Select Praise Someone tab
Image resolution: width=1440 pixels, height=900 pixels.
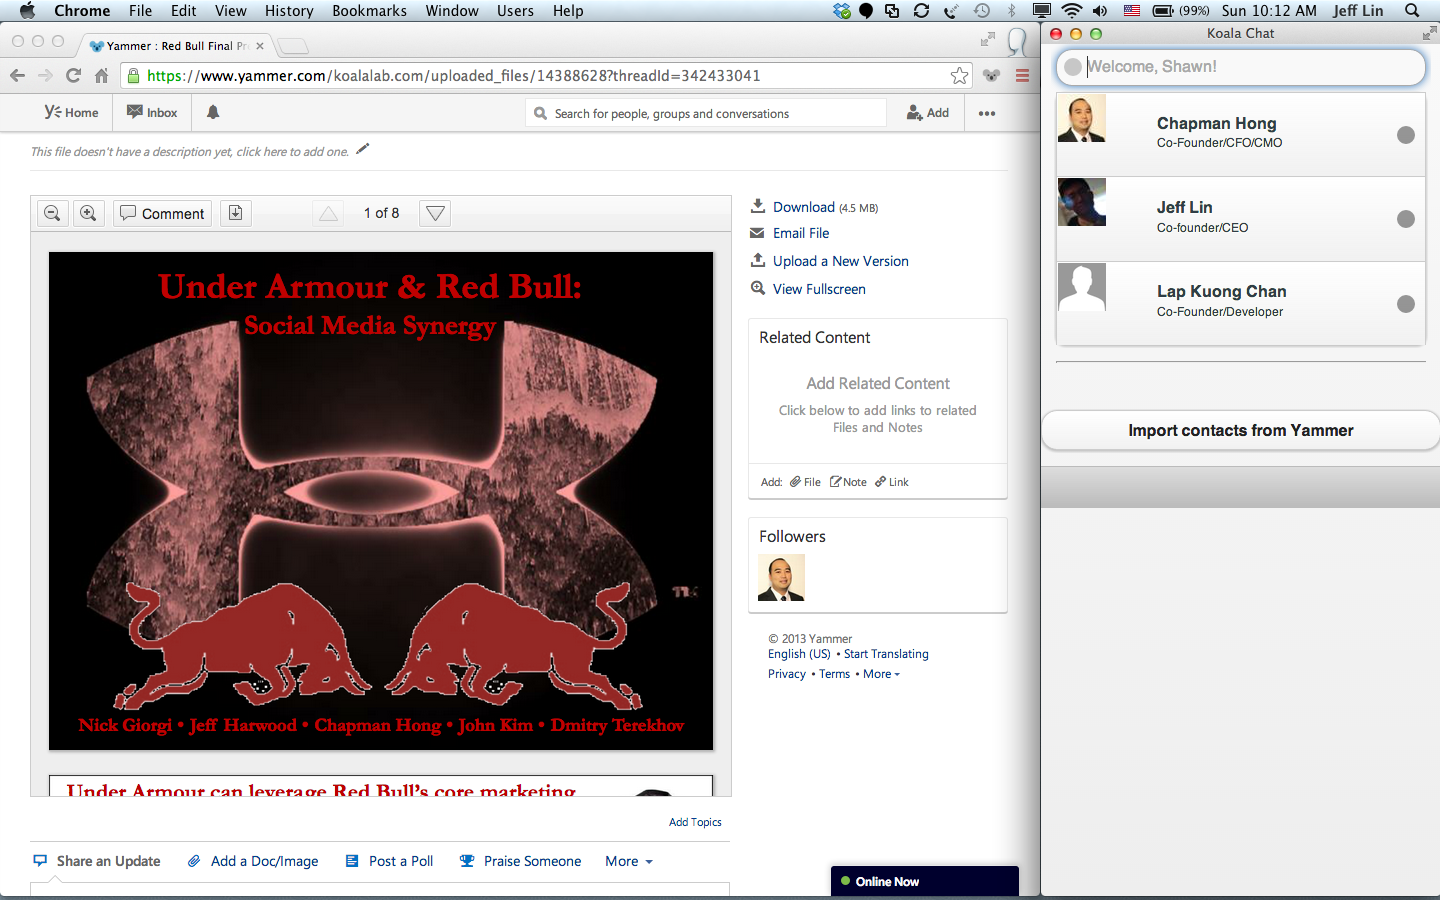[x=520, y=861]
